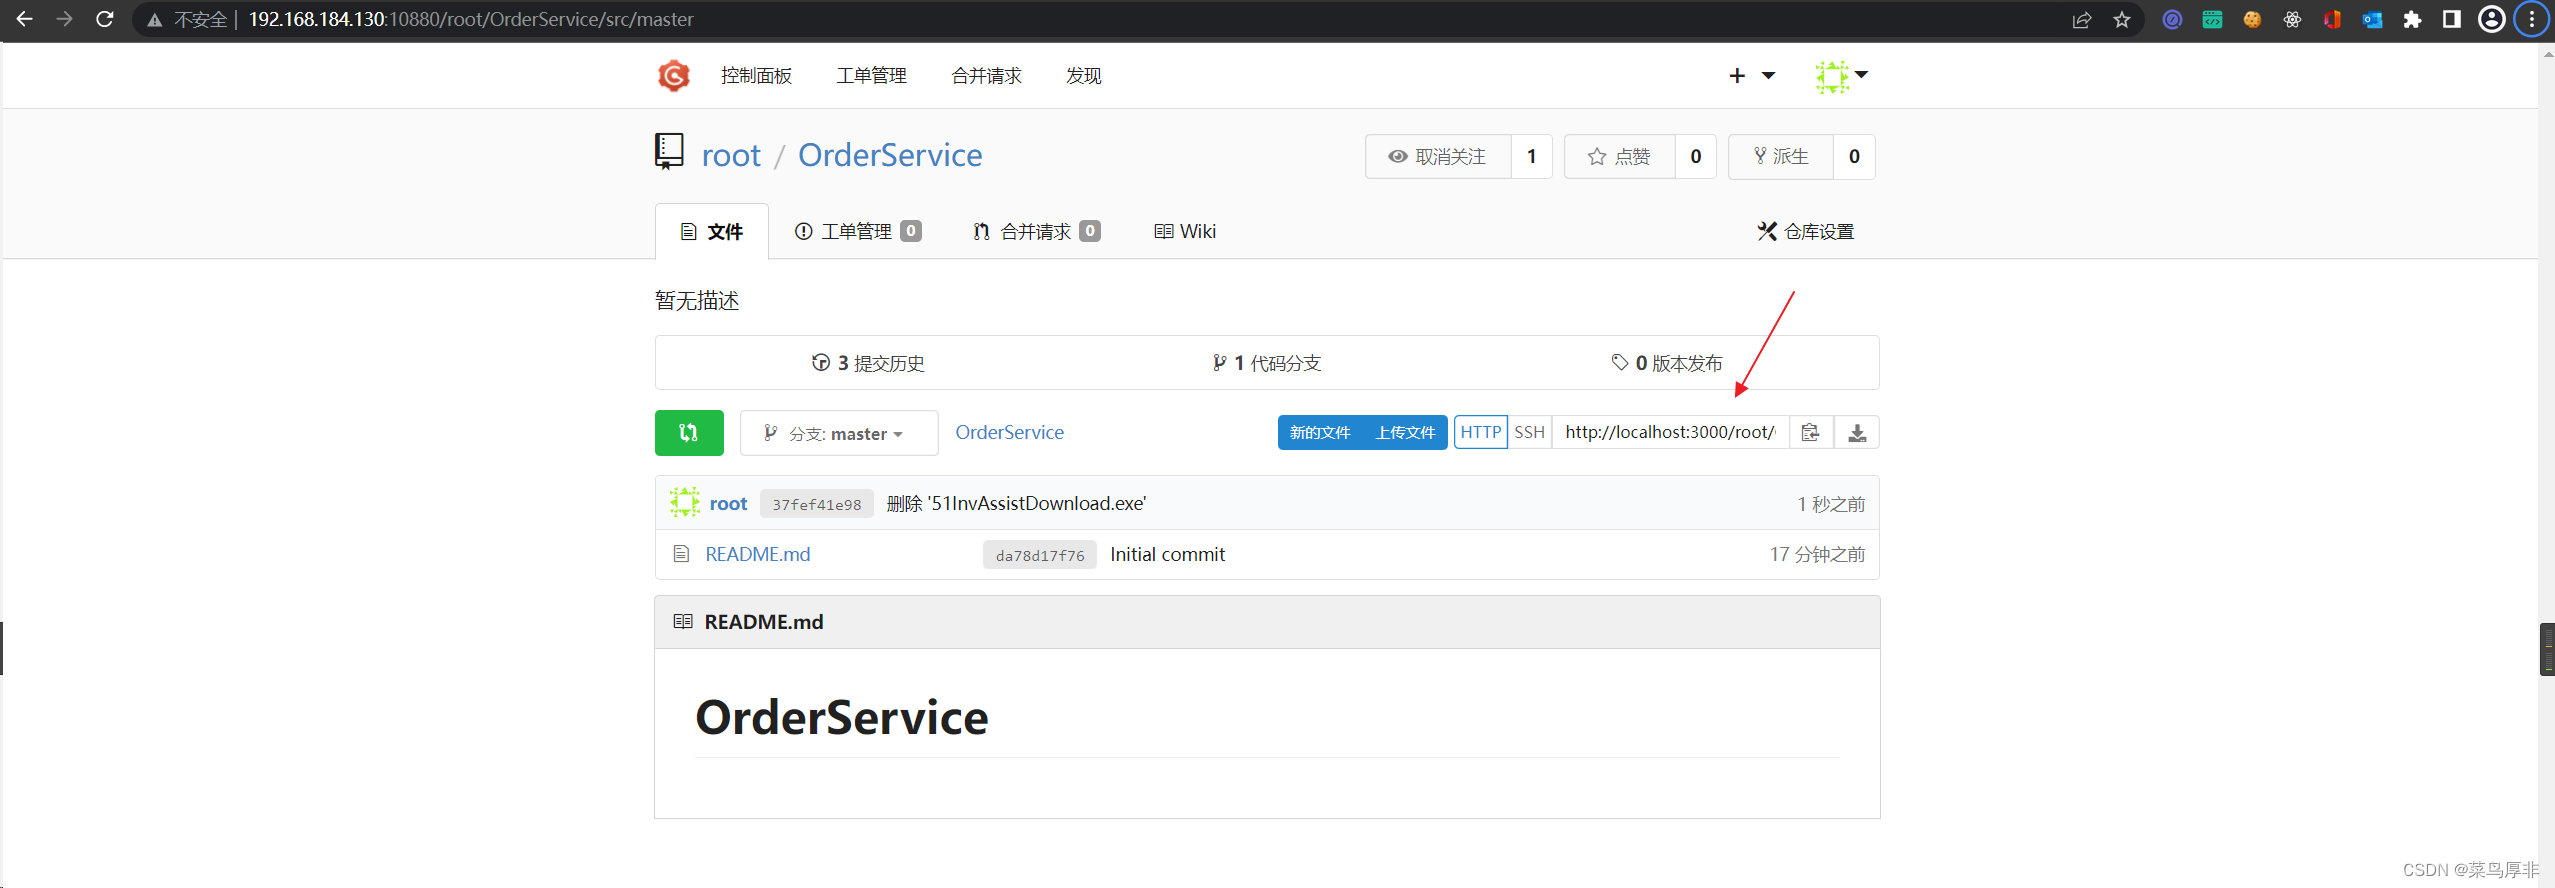Click 派生 fork button

tap(1781, 157)
